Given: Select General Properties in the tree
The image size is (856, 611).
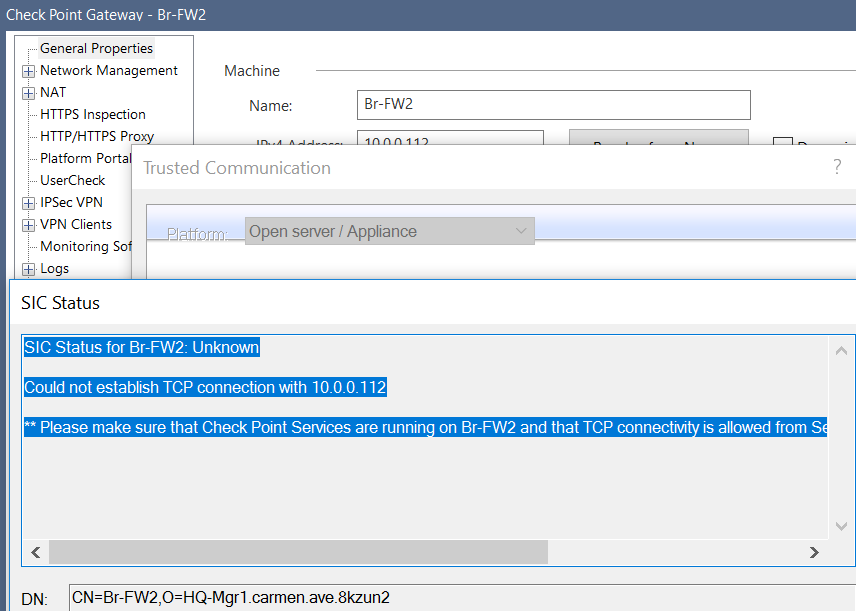Looking at the screenshot, I should point(96,48).
